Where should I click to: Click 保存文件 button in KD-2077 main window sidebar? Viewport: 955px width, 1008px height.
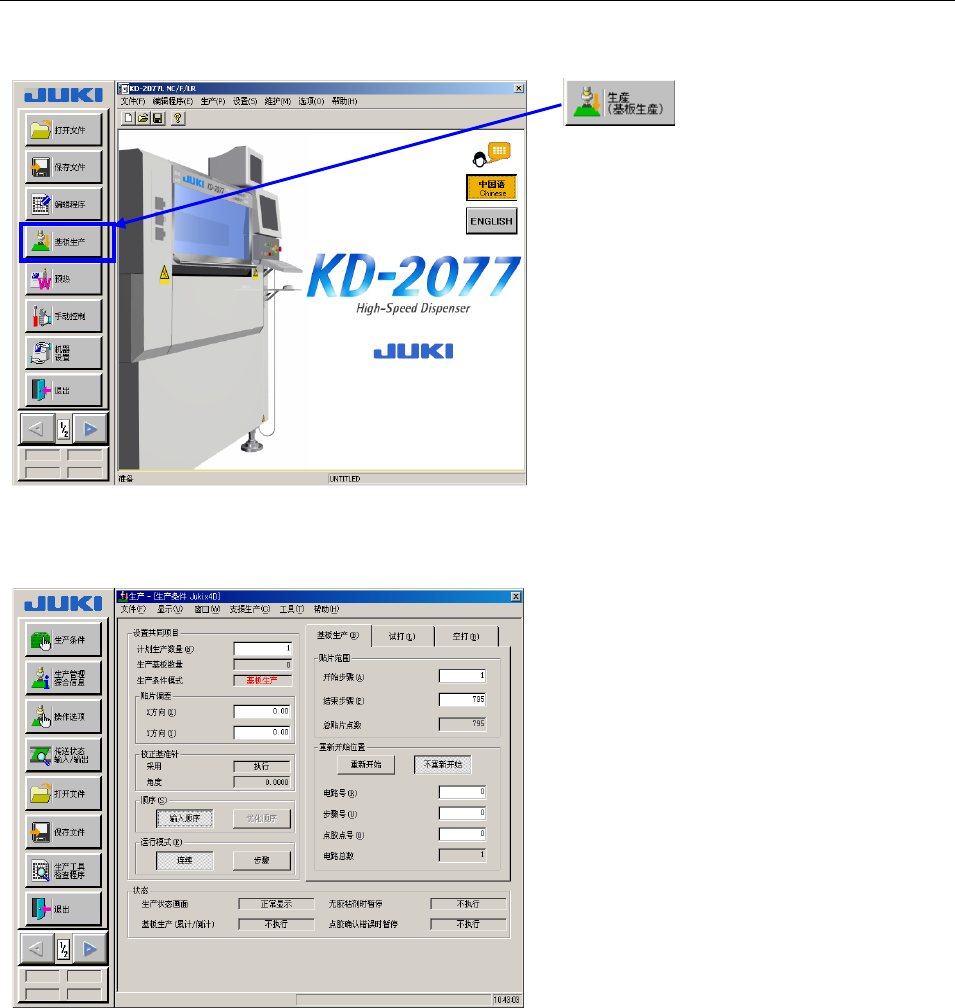(x=64, y=166)
